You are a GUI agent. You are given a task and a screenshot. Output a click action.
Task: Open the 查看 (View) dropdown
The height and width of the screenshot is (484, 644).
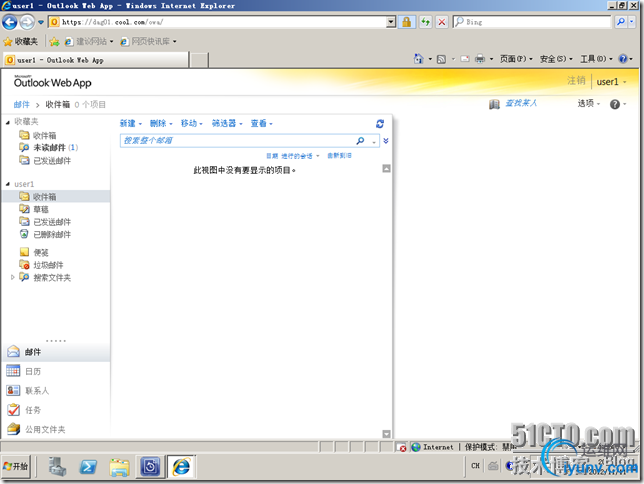(262, 123)
